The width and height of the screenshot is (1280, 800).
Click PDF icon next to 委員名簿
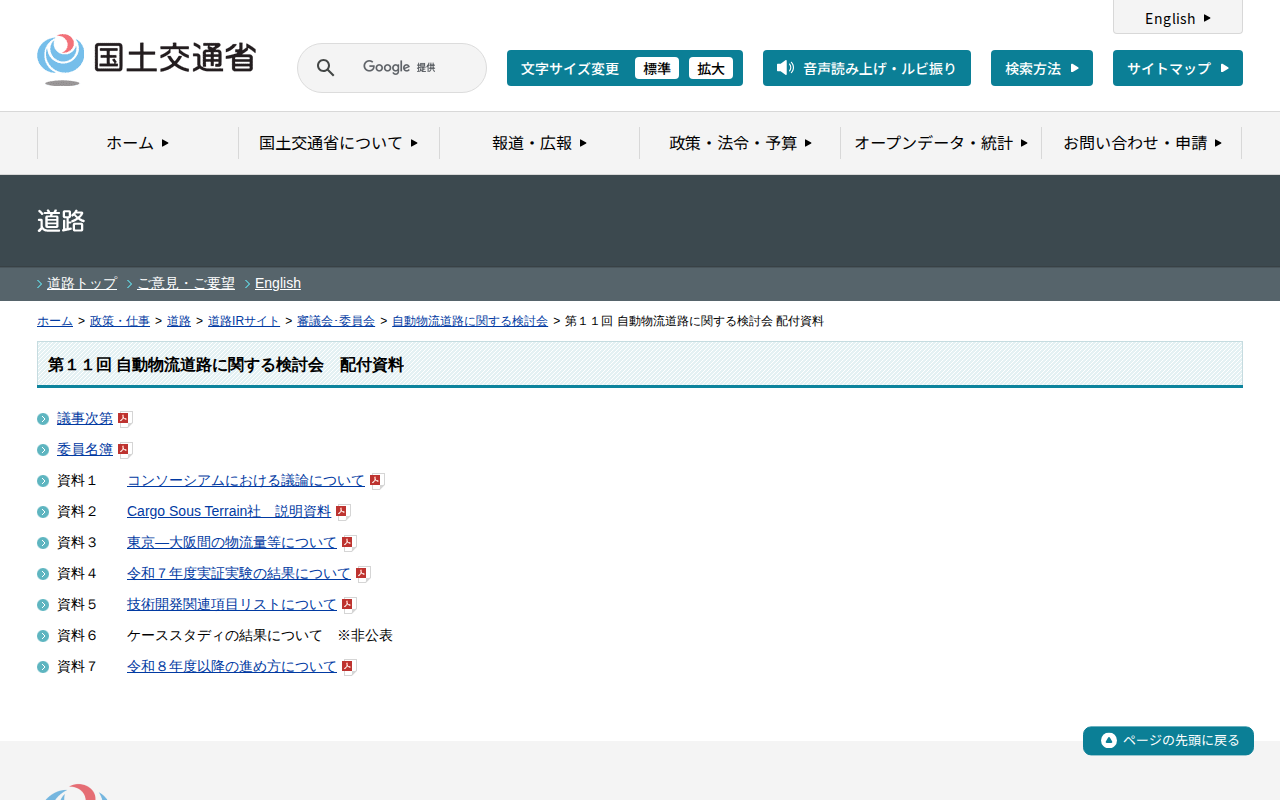[x=124, y=450]
